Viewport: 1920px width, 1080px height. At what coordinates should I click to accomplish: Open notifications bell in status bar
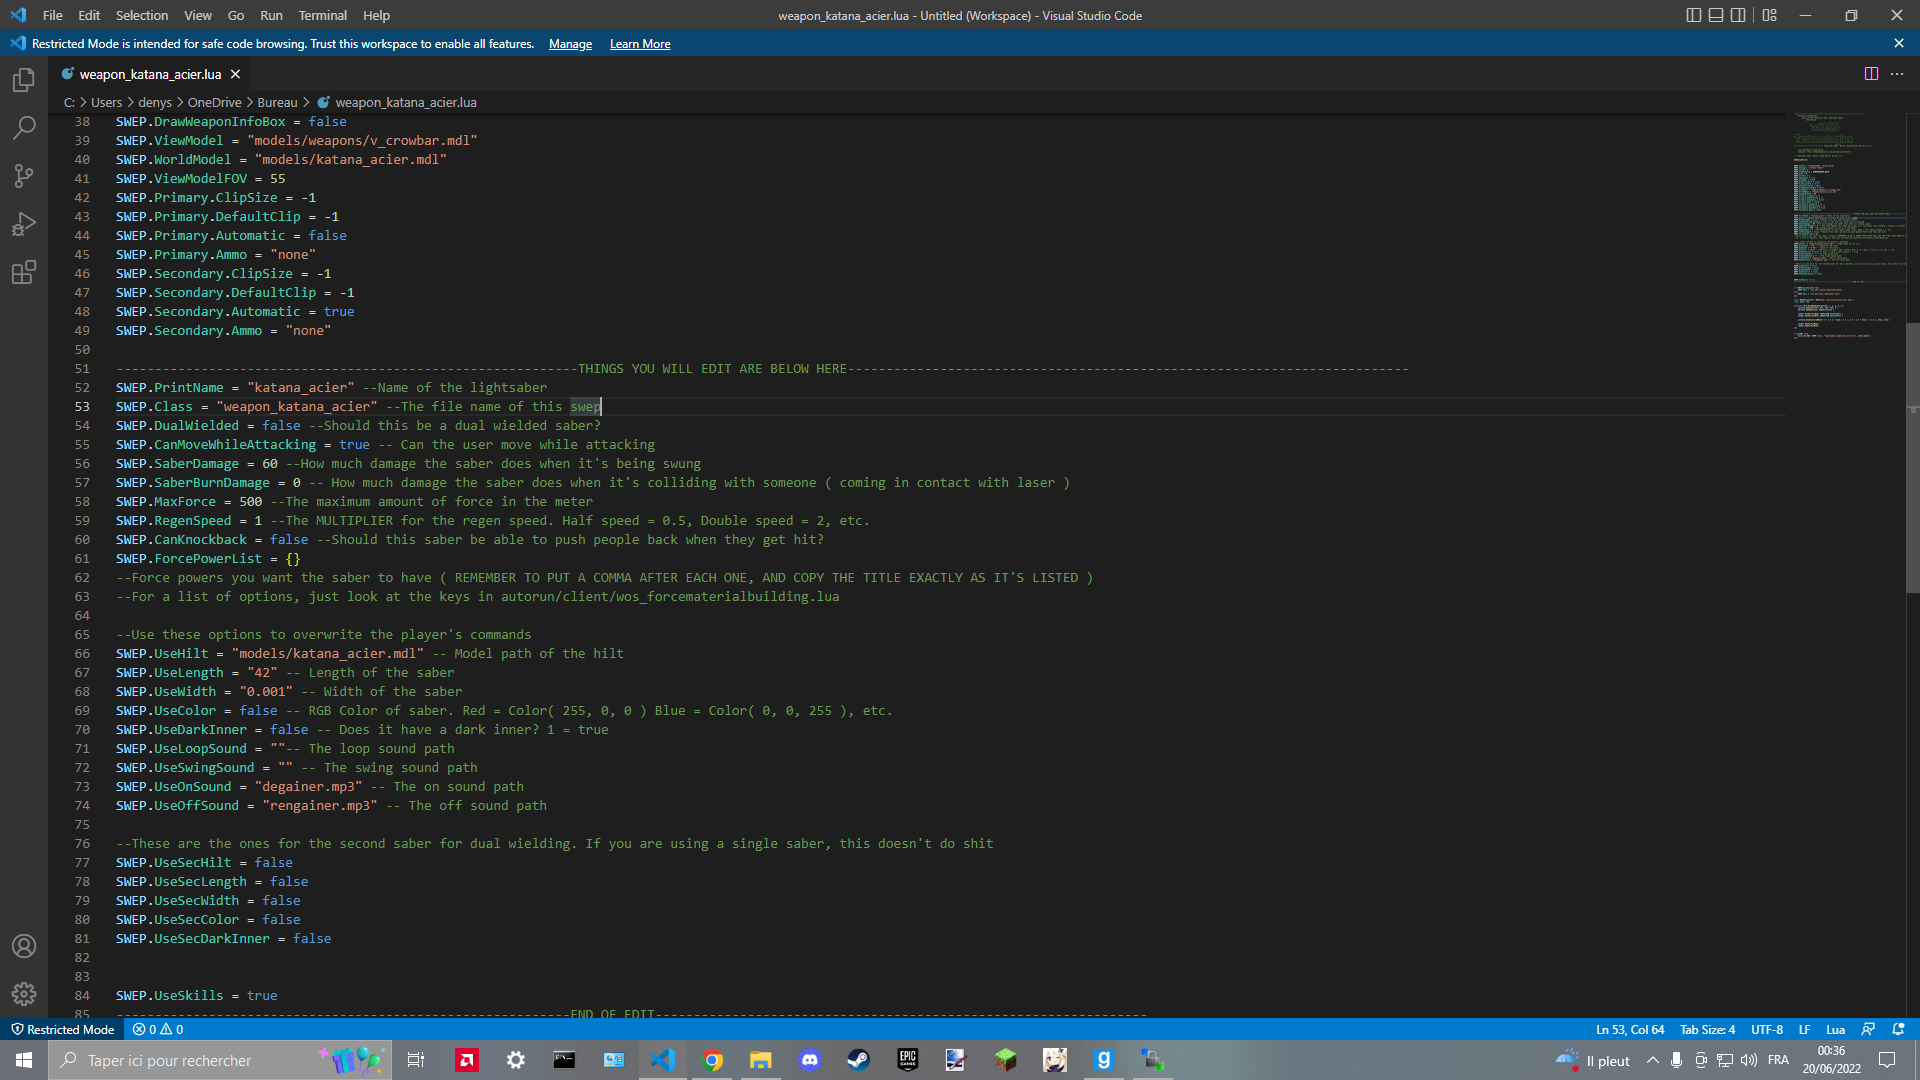tap(1898, 1029)
